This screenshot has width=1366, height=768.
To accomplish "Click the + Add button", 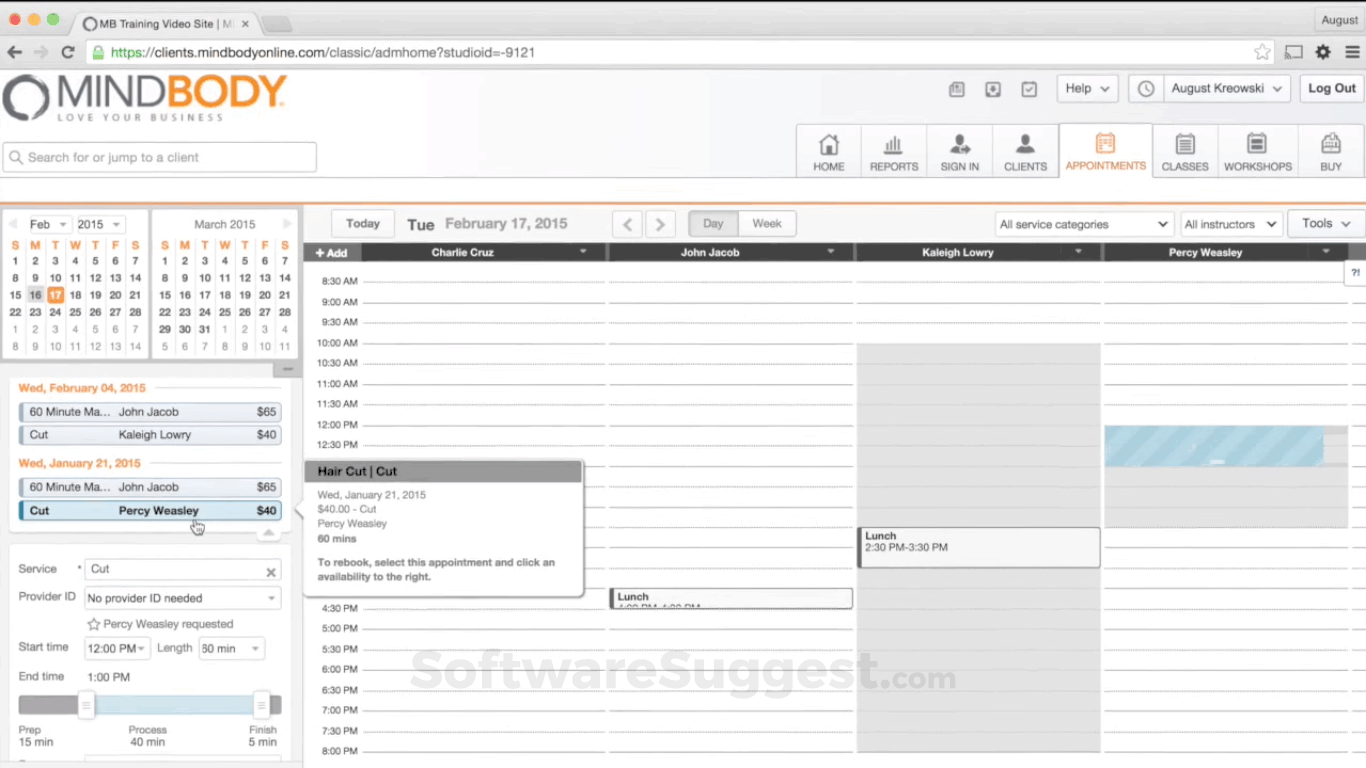I will point(332,253).
